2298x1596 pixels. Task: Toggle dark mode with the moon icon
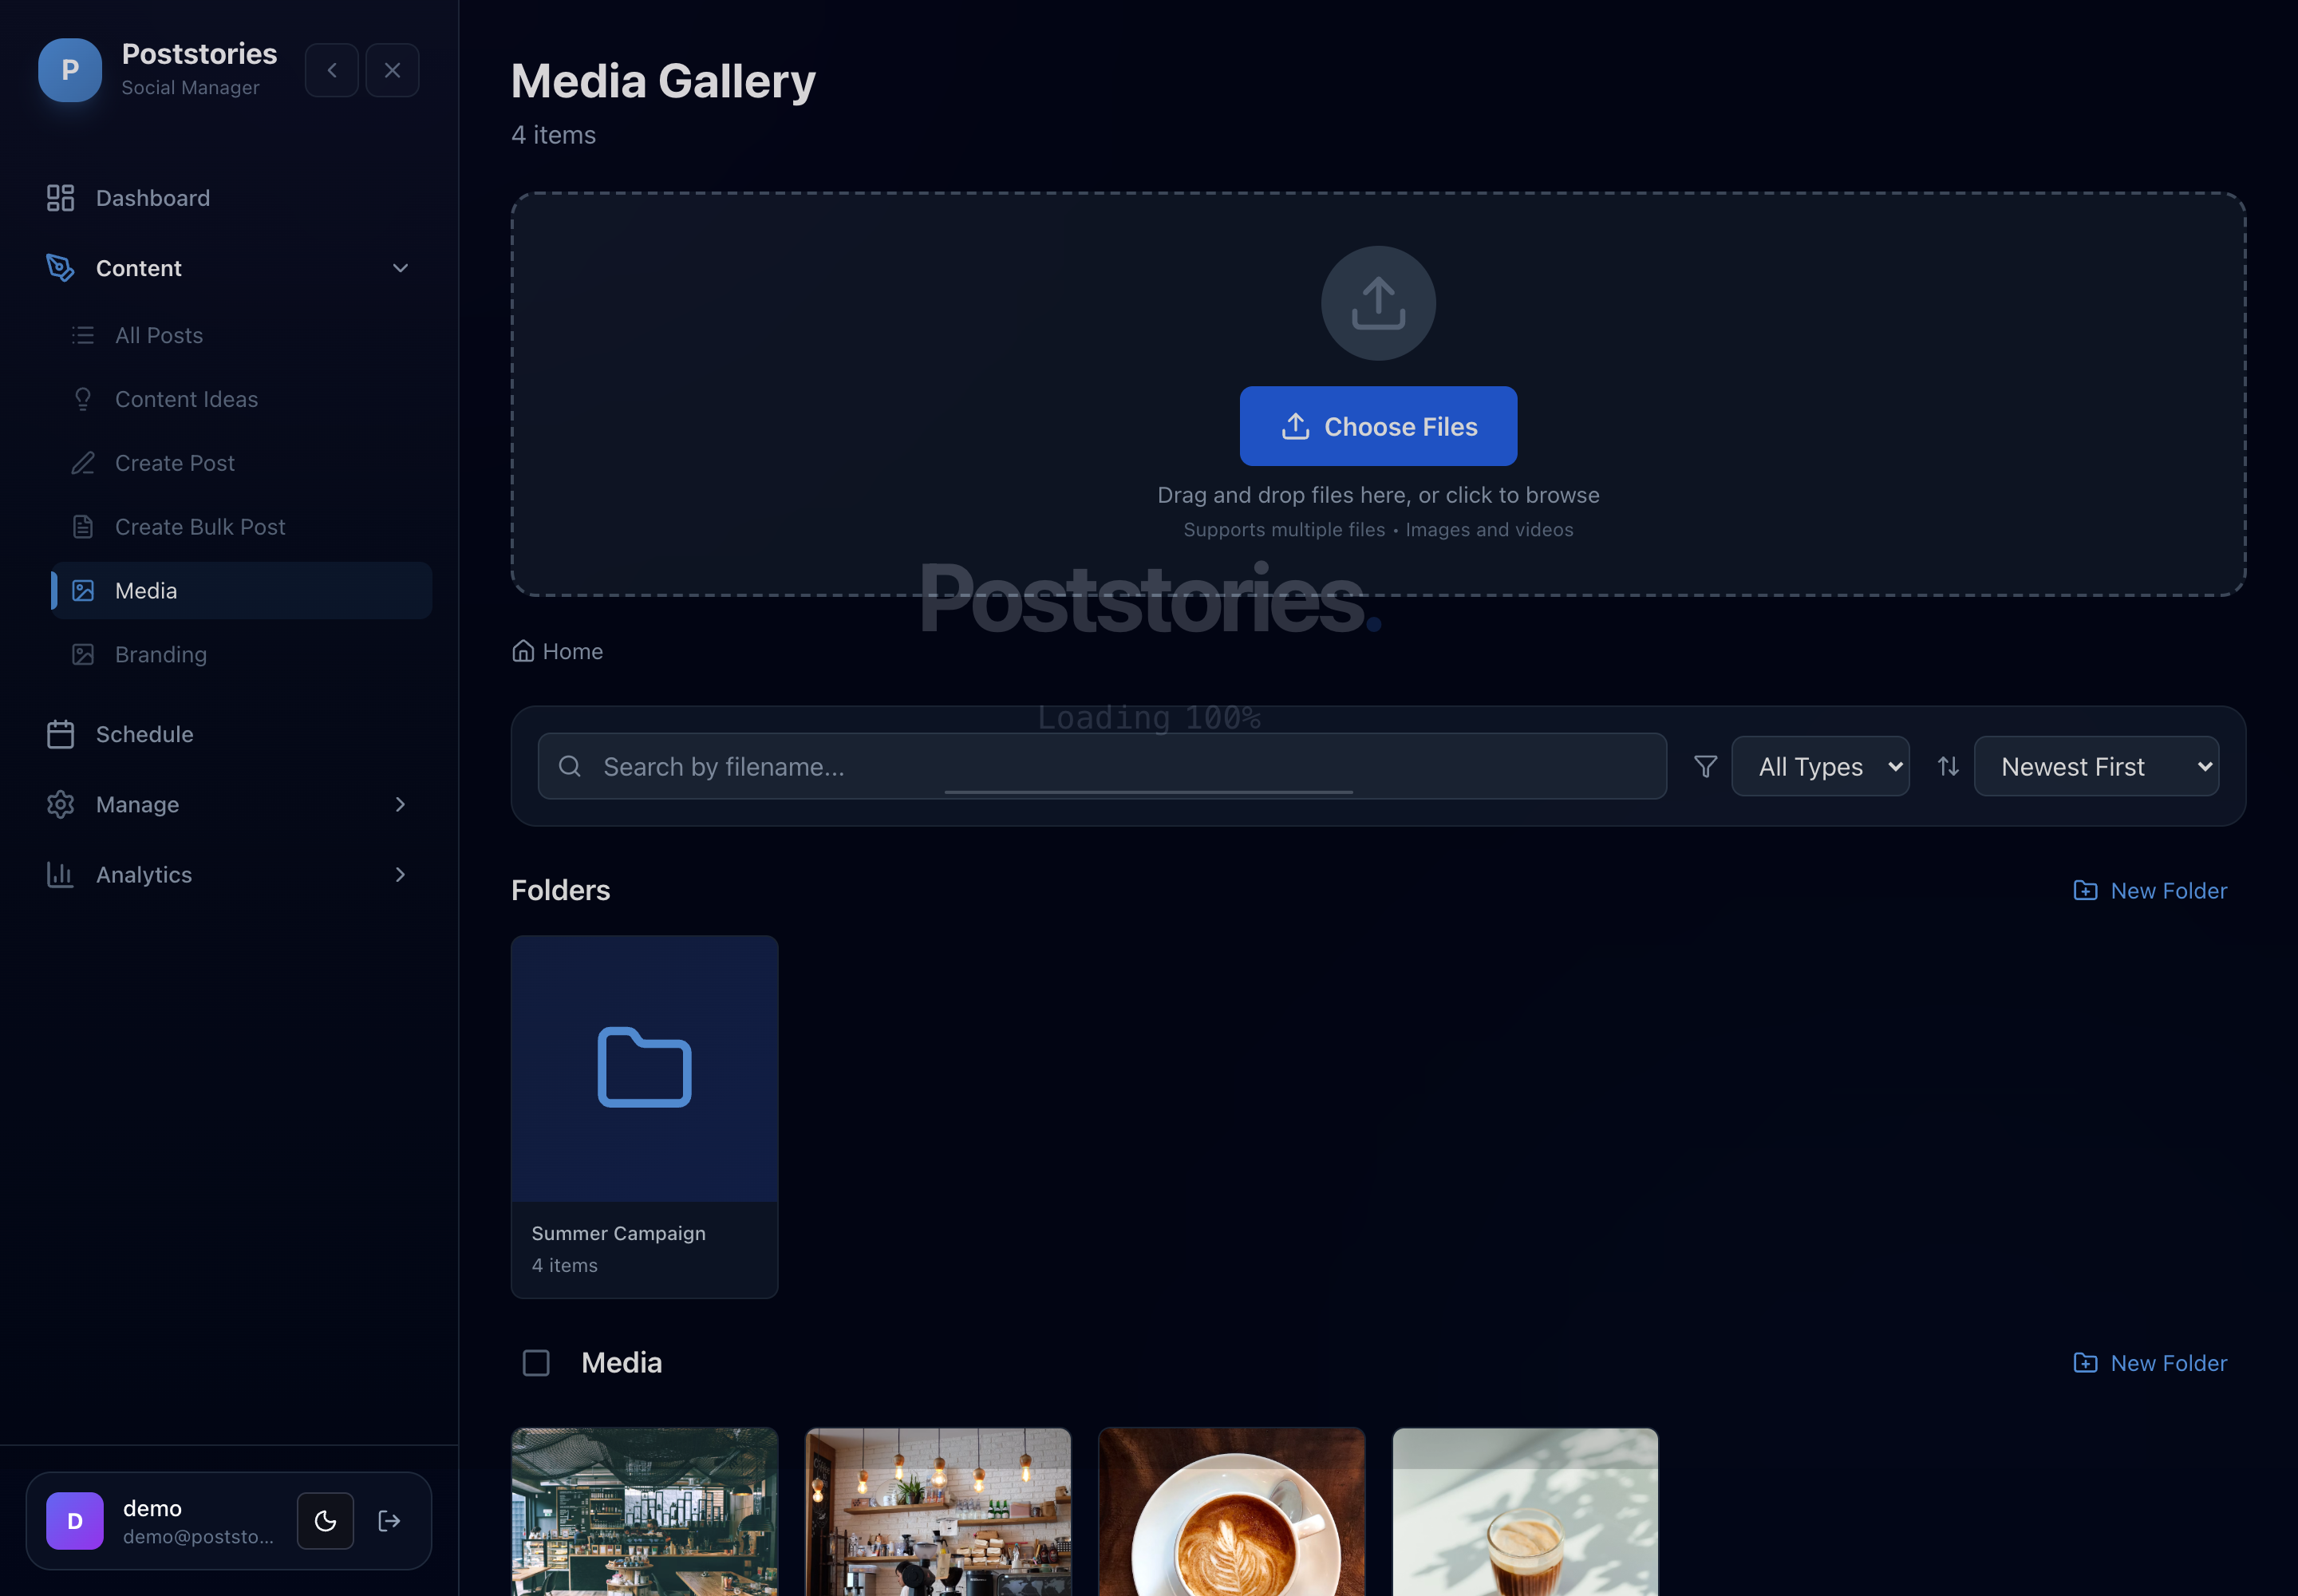tap(325, 1521)
